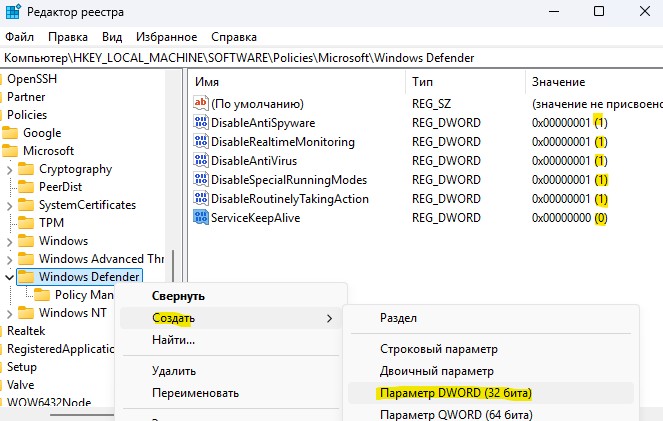The height and width of the screenshot is (421, 663).
Task: Choose Переименовать in the context menu
Action: click(231, 393)
